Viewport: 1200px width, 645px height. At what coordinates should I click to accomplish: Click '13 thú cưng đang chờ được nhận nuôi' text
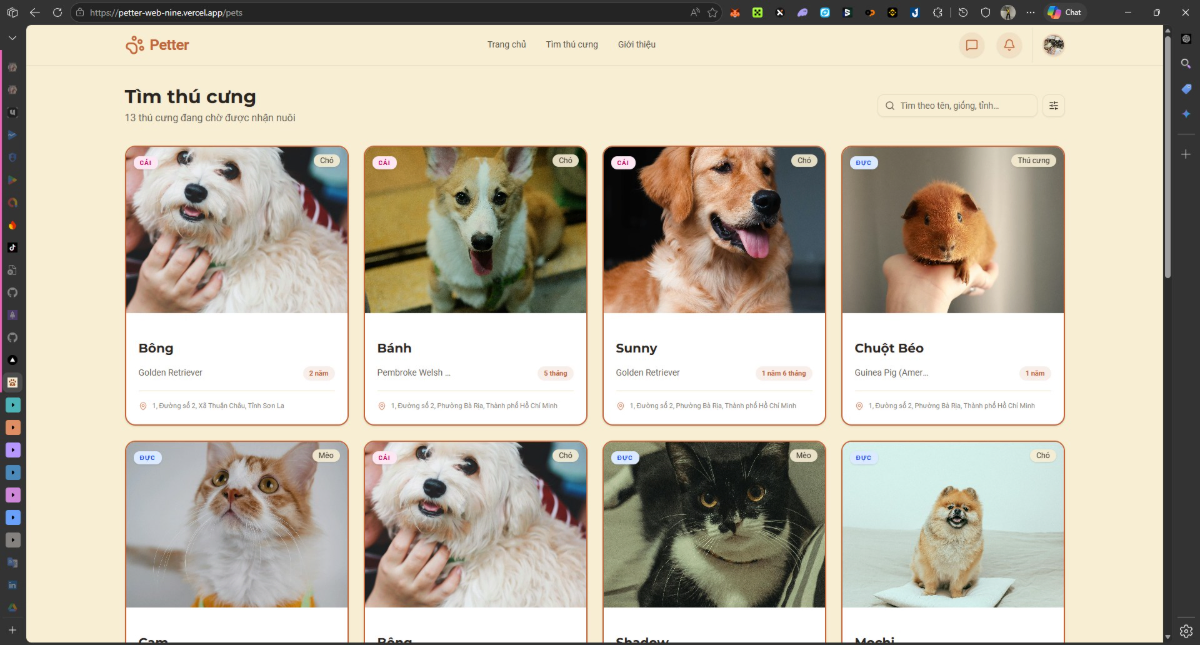pyautogui.click(x=210, y=118)
